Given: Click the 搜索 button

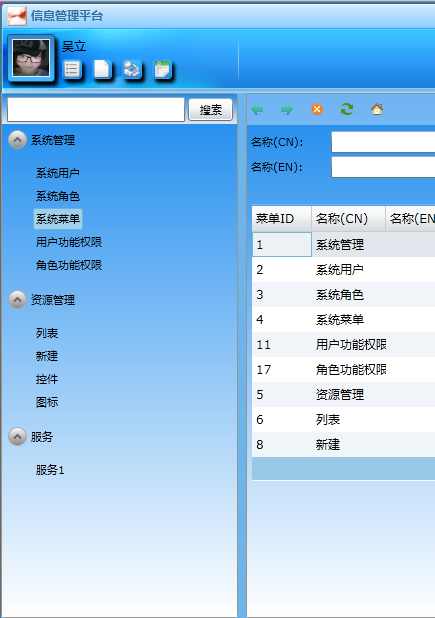Looking at the screenshot, I should coord(211,110).
